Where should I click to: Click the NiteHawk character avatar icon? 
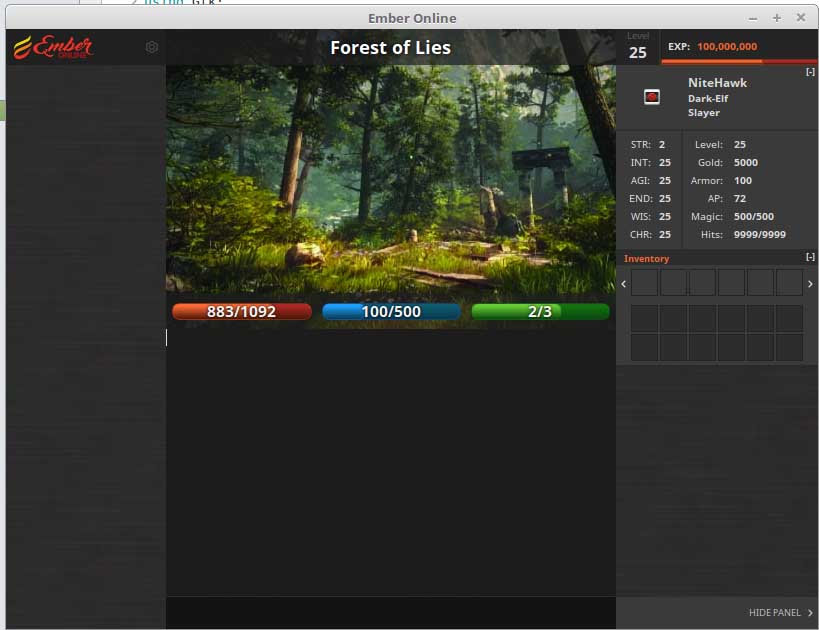(x=652, y=97)
